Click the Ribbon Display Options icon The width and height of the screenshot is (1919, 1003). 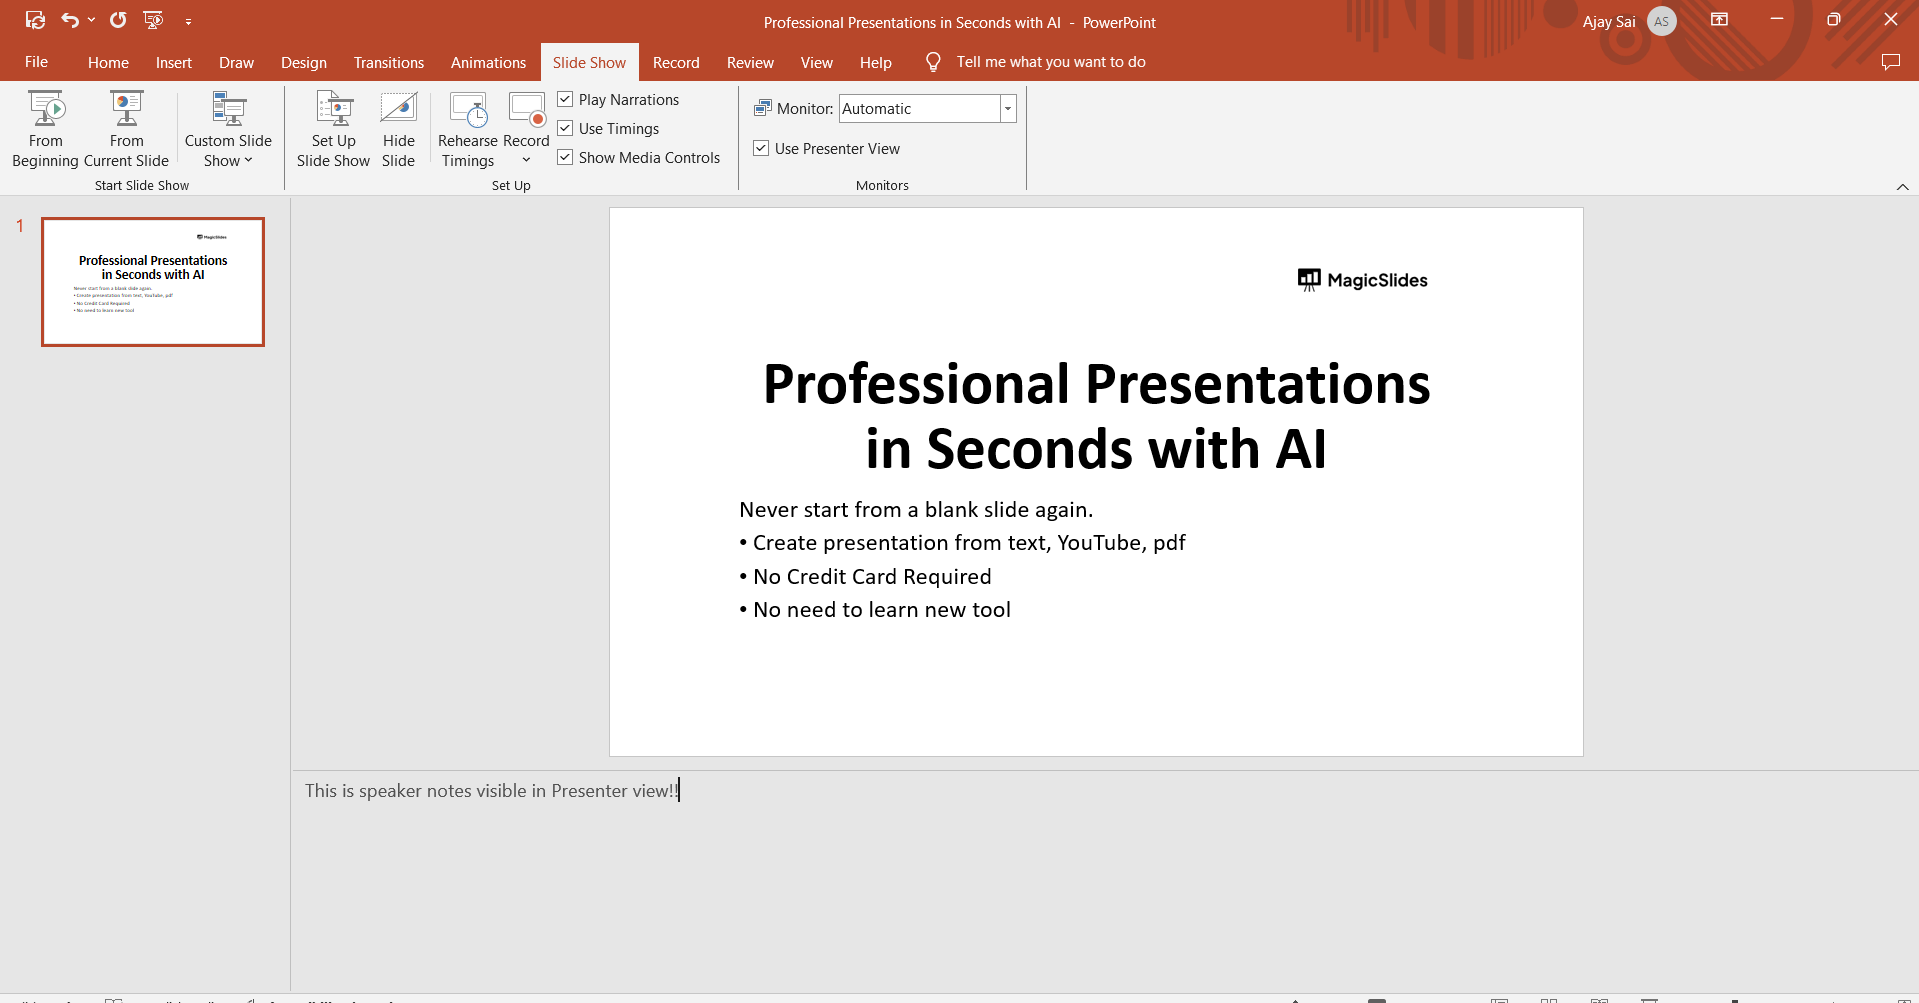coord(1719,20)
